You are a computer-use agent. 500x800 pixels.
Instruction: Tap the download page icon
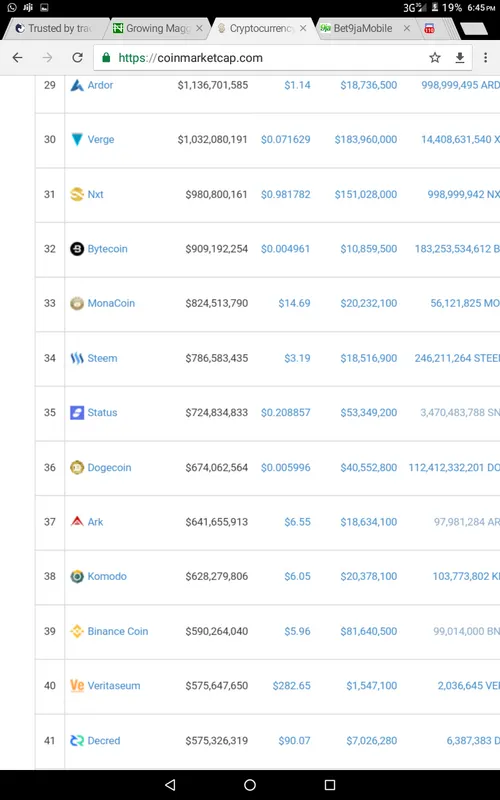coord(460,58)
